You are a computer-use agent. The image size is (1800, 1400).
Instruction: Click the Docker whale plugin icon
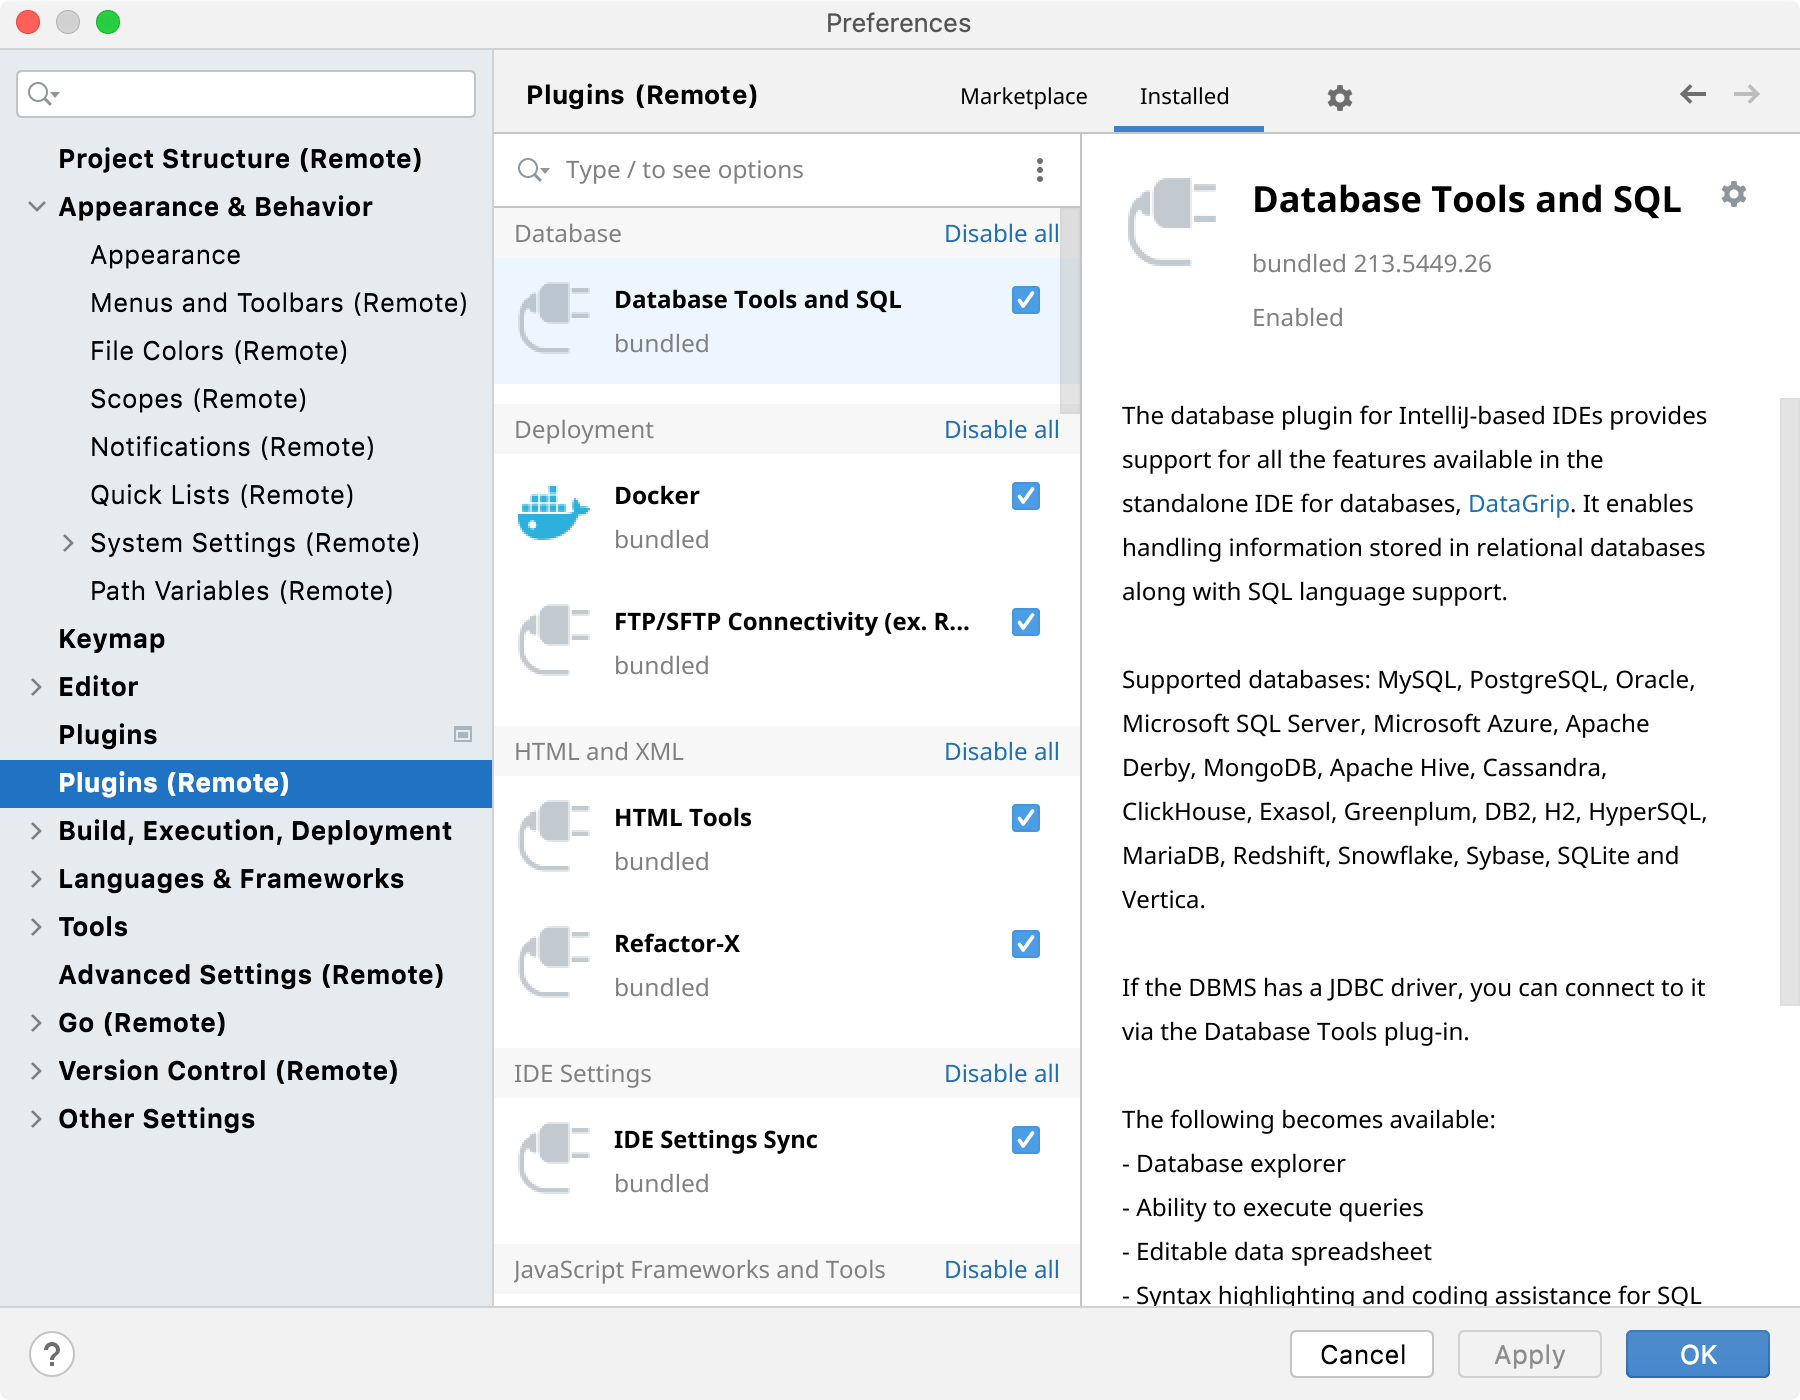pyautogui.click(x=553, y=515)
